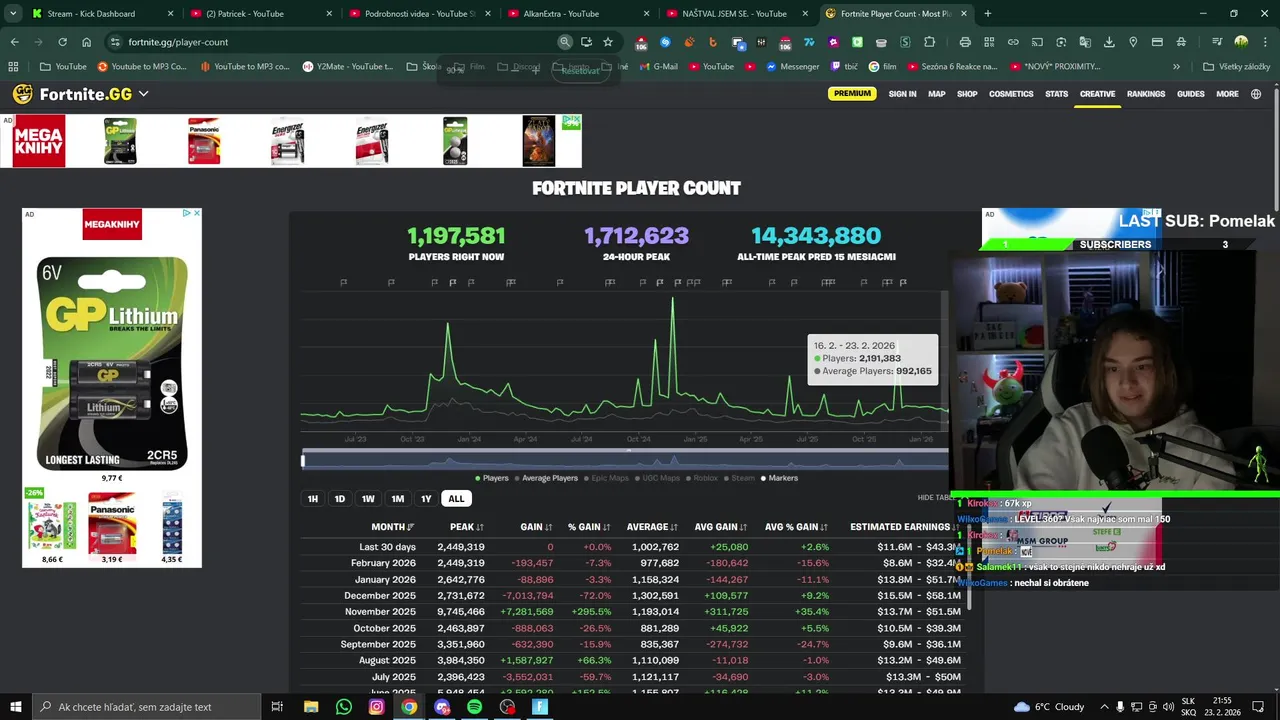Screen dimensions: 1280x720
Task: Click the cast screen icon in toolbar
Action: (1037, 42)
